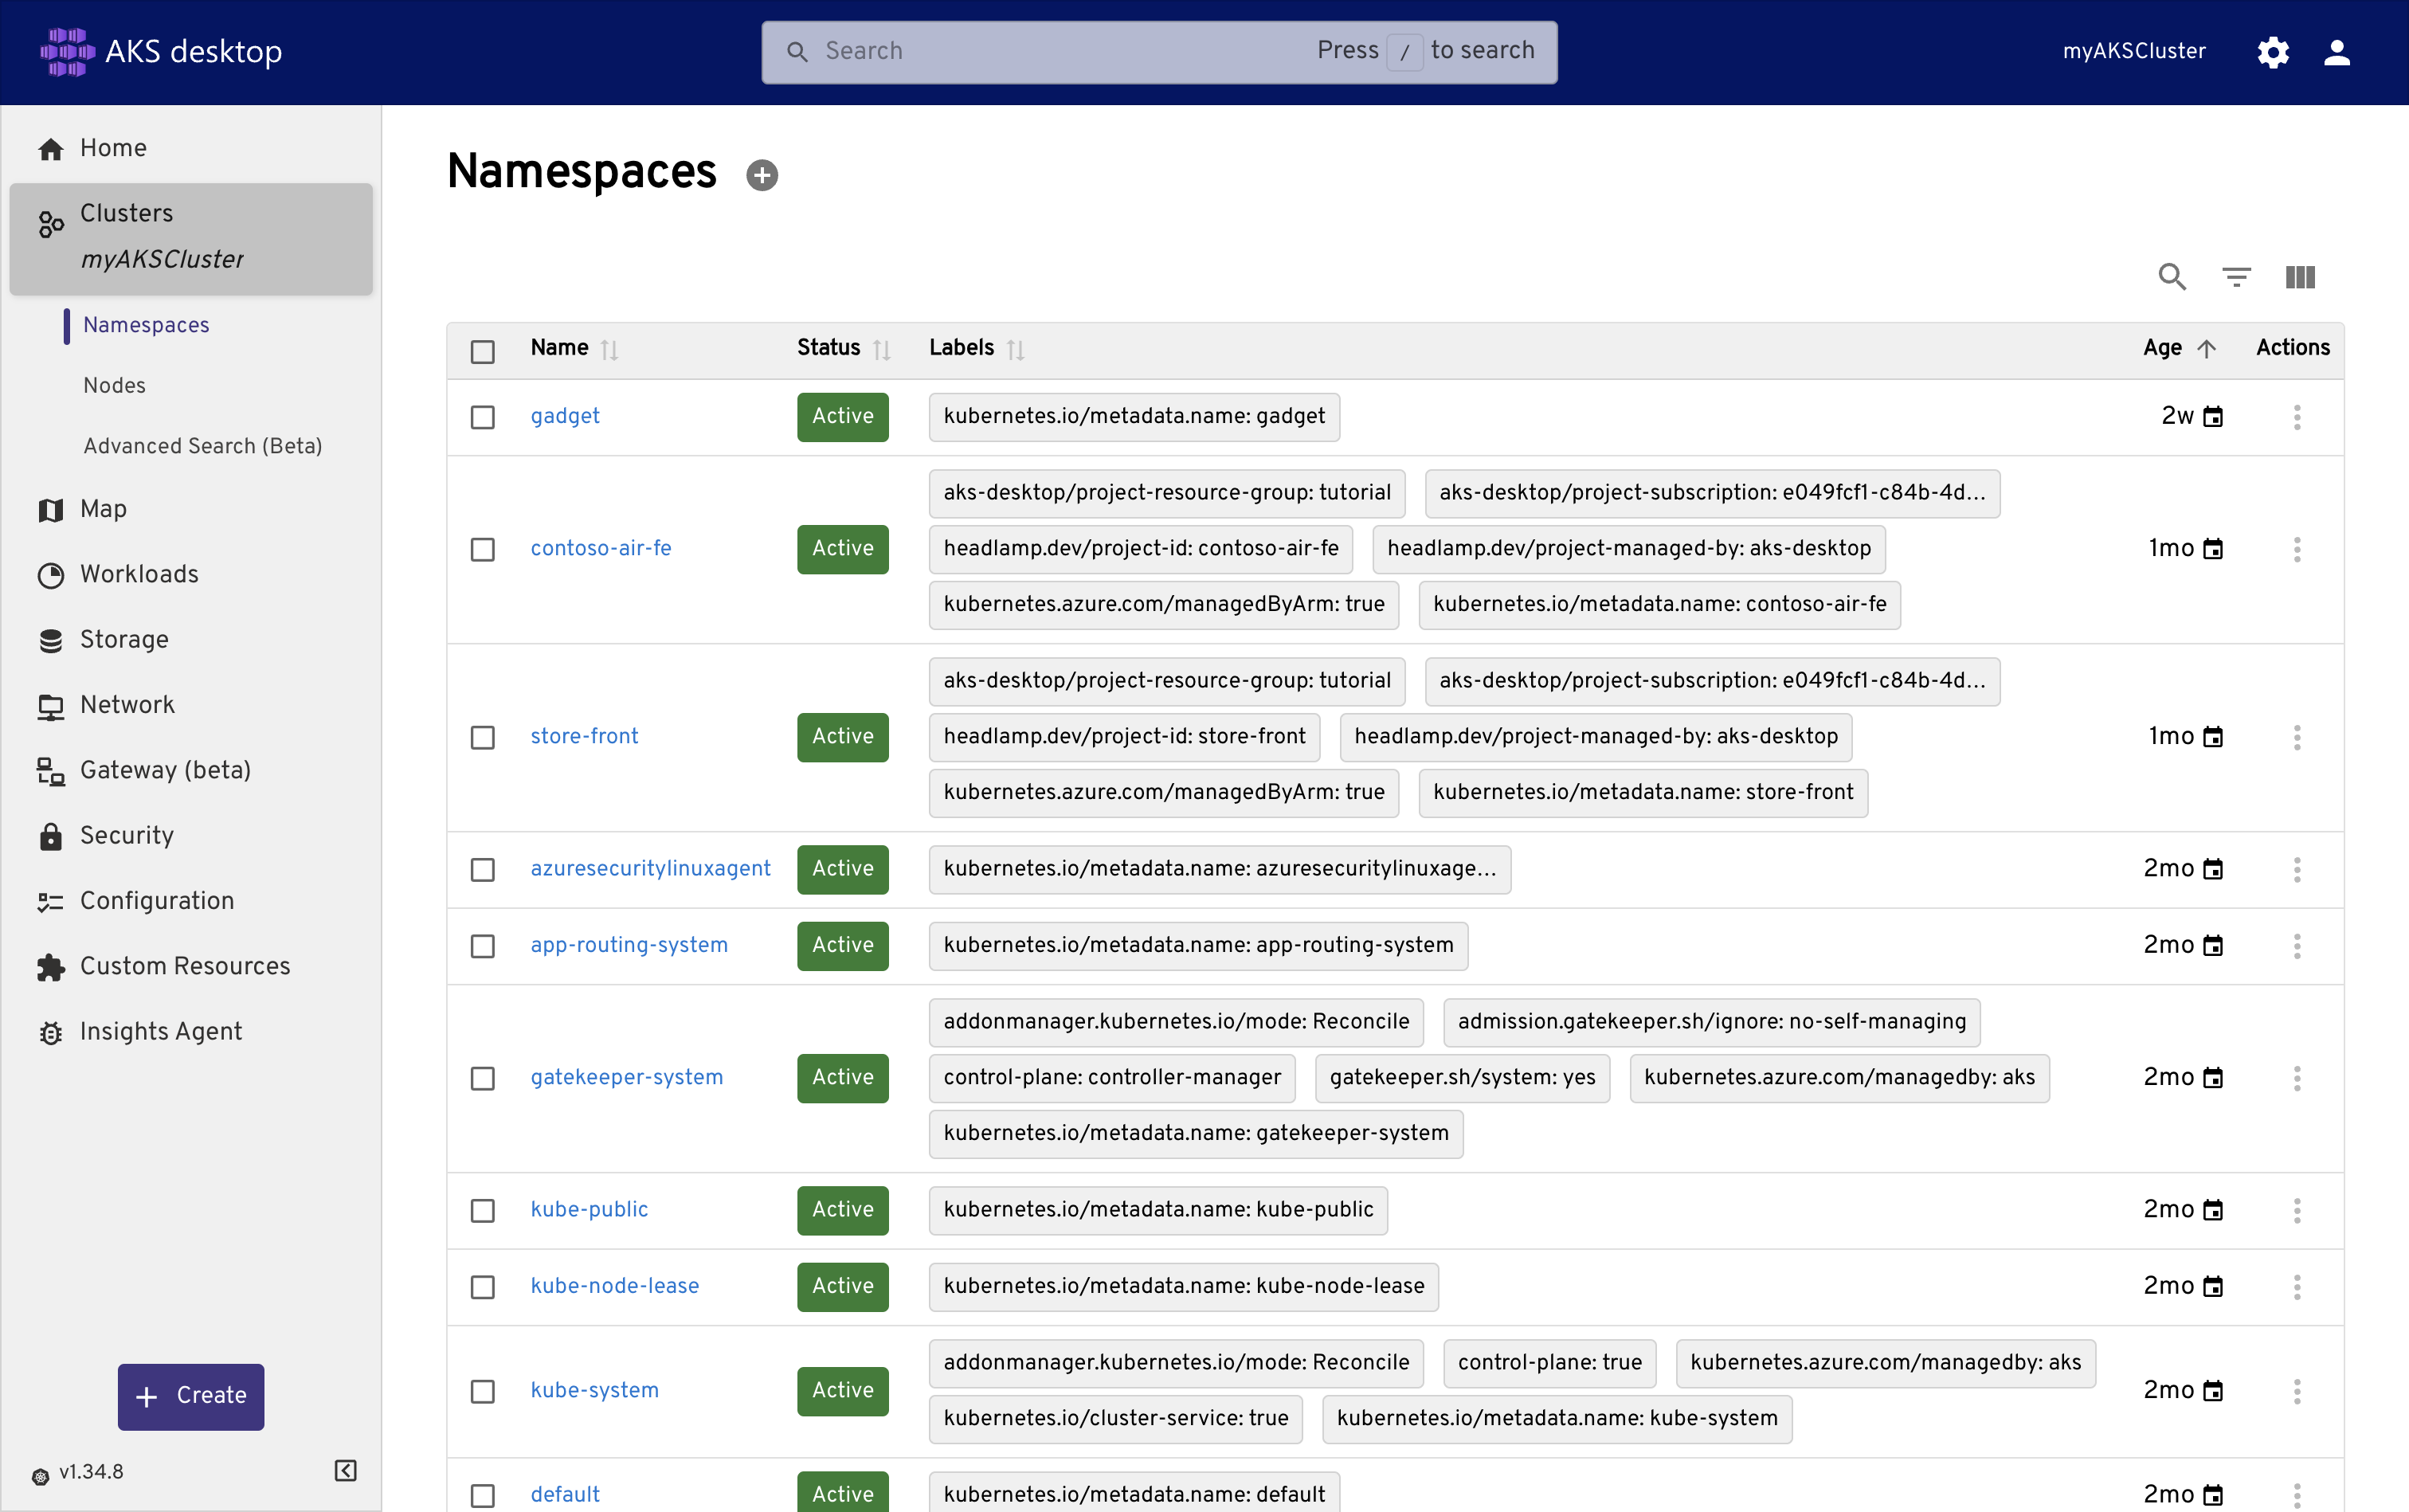Image resolution: width=2409 pixels, height=1512 pixels.
Task: Open actions menu for gatekeeper-system row
Action: coord(2296,1078)
